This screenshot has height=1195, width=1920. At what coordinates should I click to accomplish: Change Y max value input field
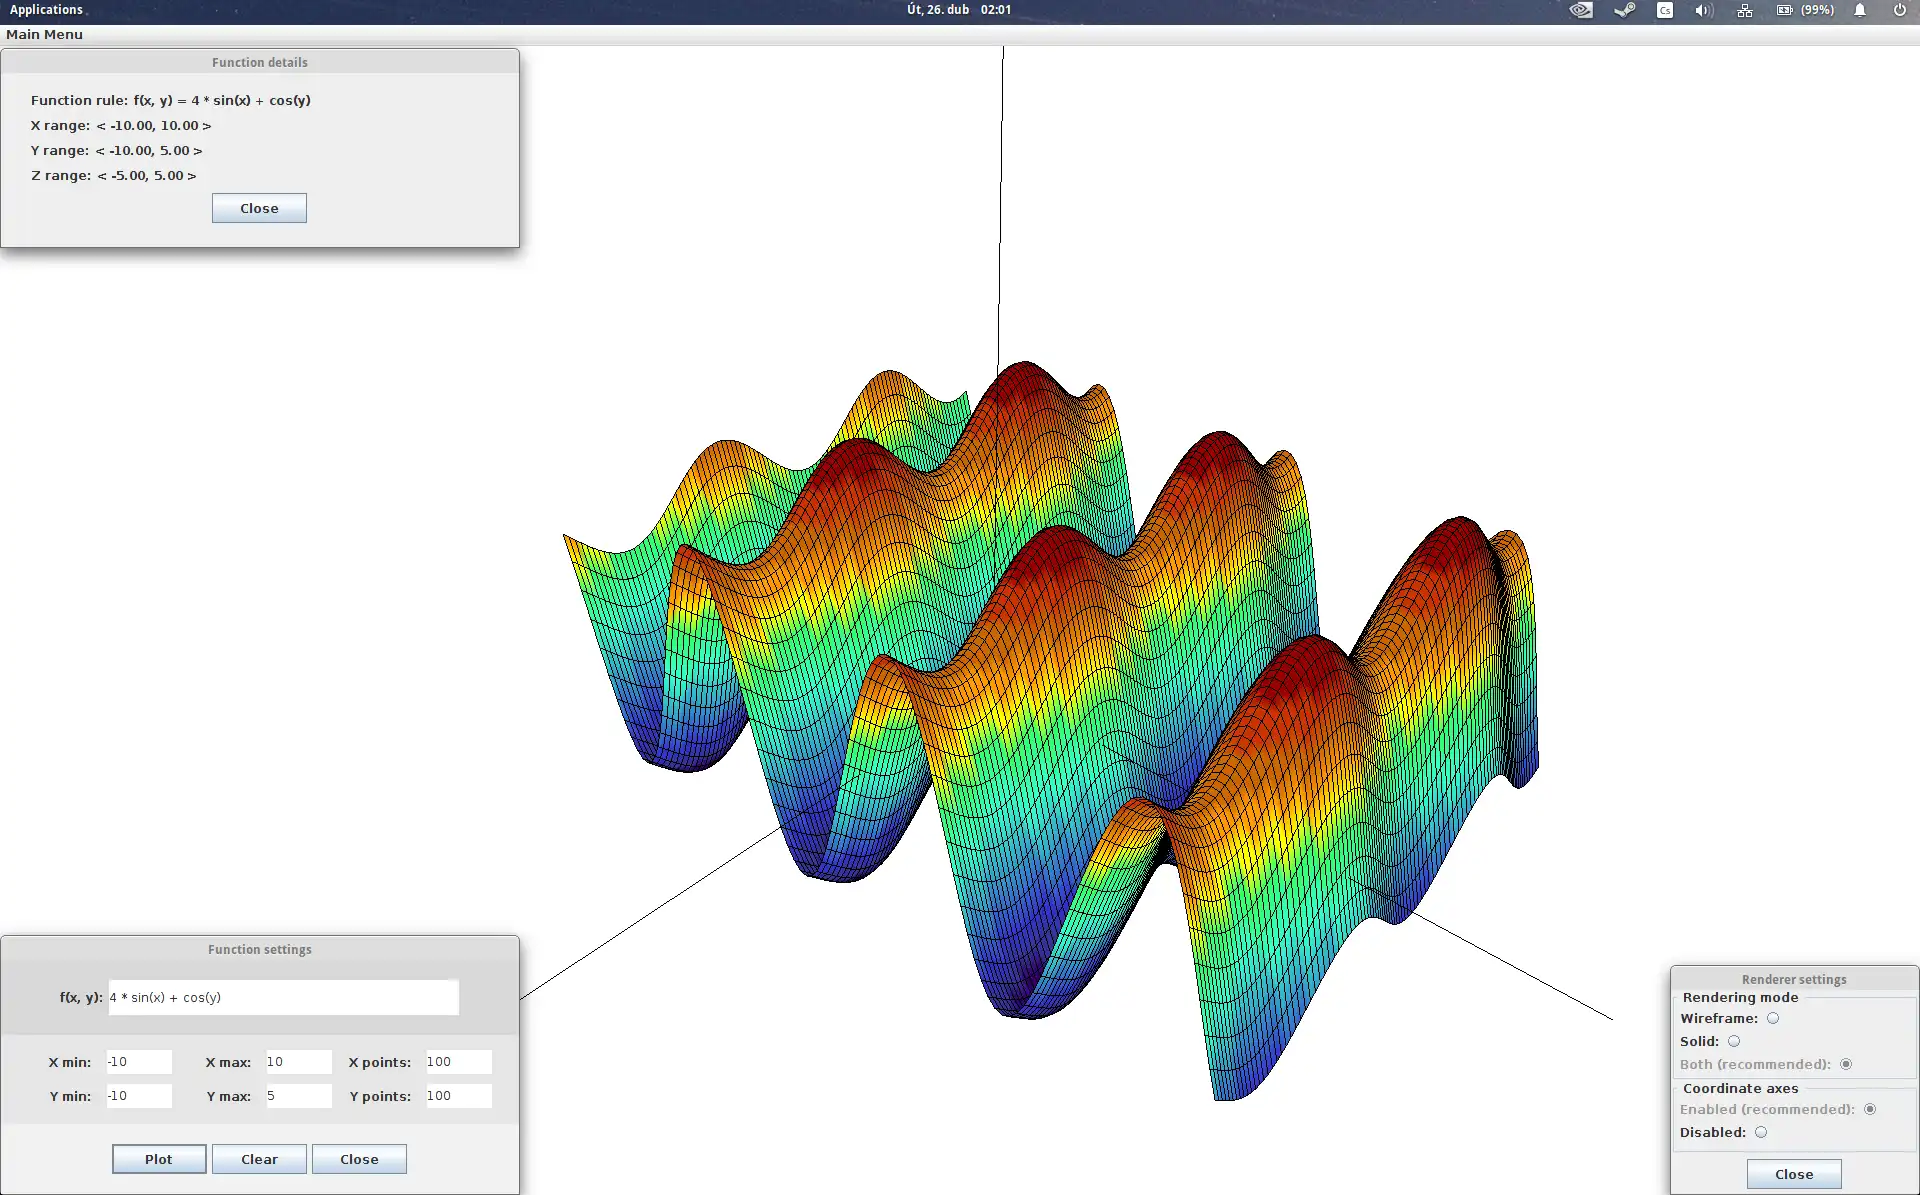293,1094
